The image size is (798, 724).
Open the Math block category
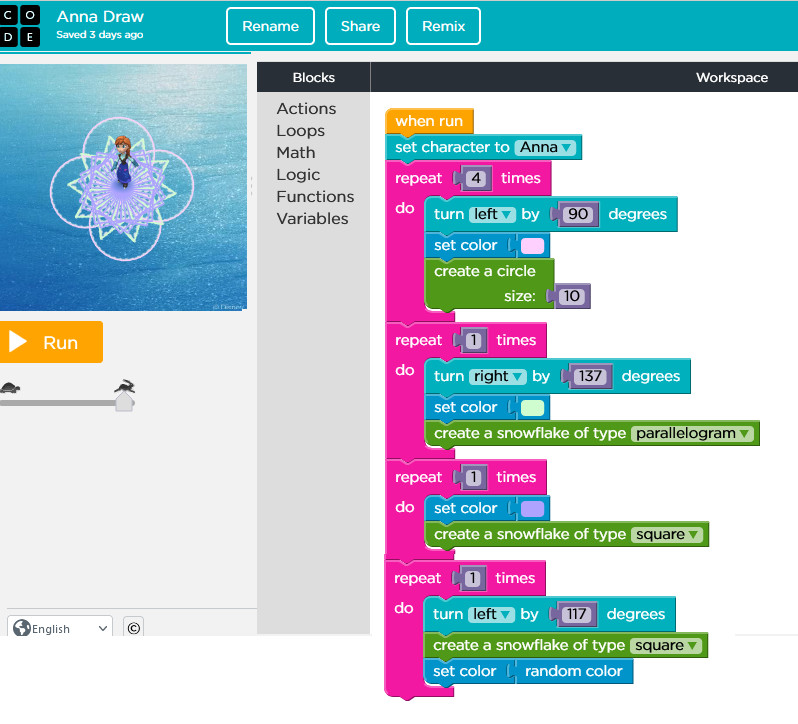[x=296, y=153]
